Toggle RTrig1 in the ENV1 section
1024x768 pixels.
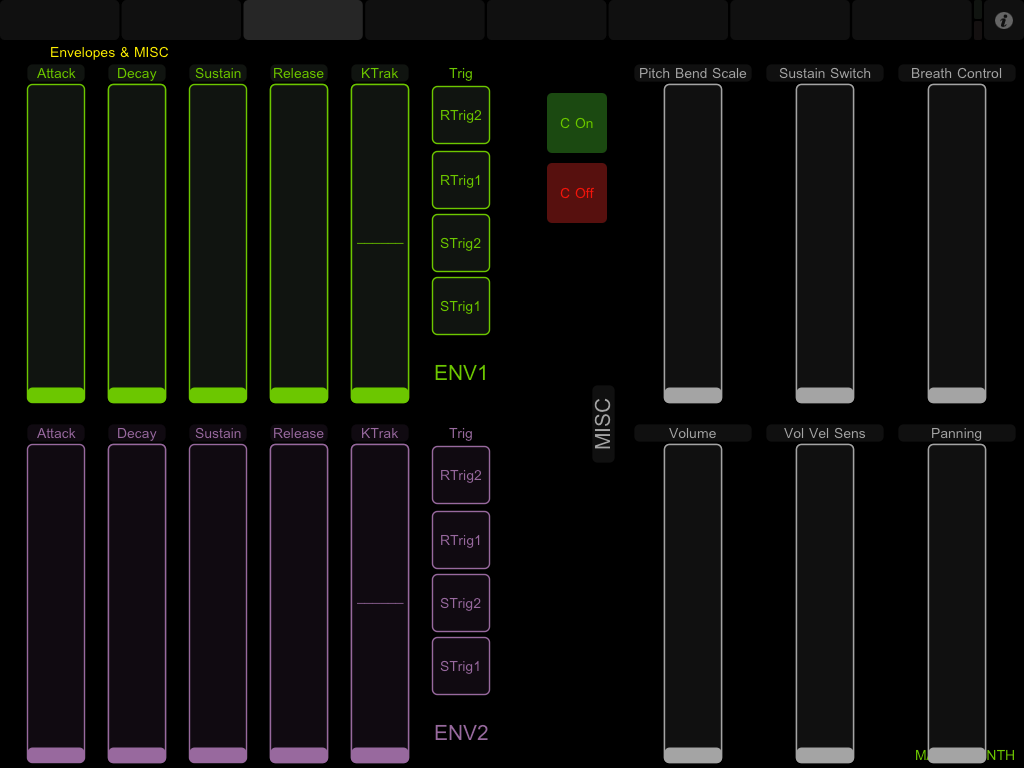[x=461, y=181]
